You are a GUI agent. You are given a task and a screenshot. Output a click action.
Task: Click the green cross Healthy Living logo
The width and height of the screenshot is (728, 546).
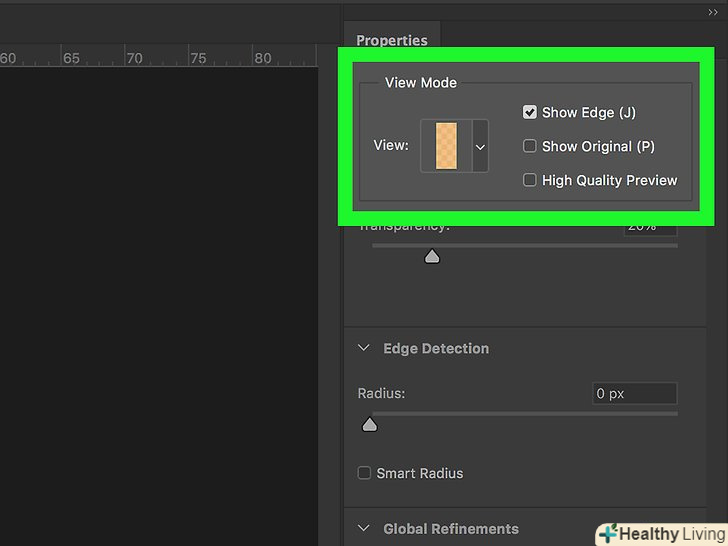[608, 534]
